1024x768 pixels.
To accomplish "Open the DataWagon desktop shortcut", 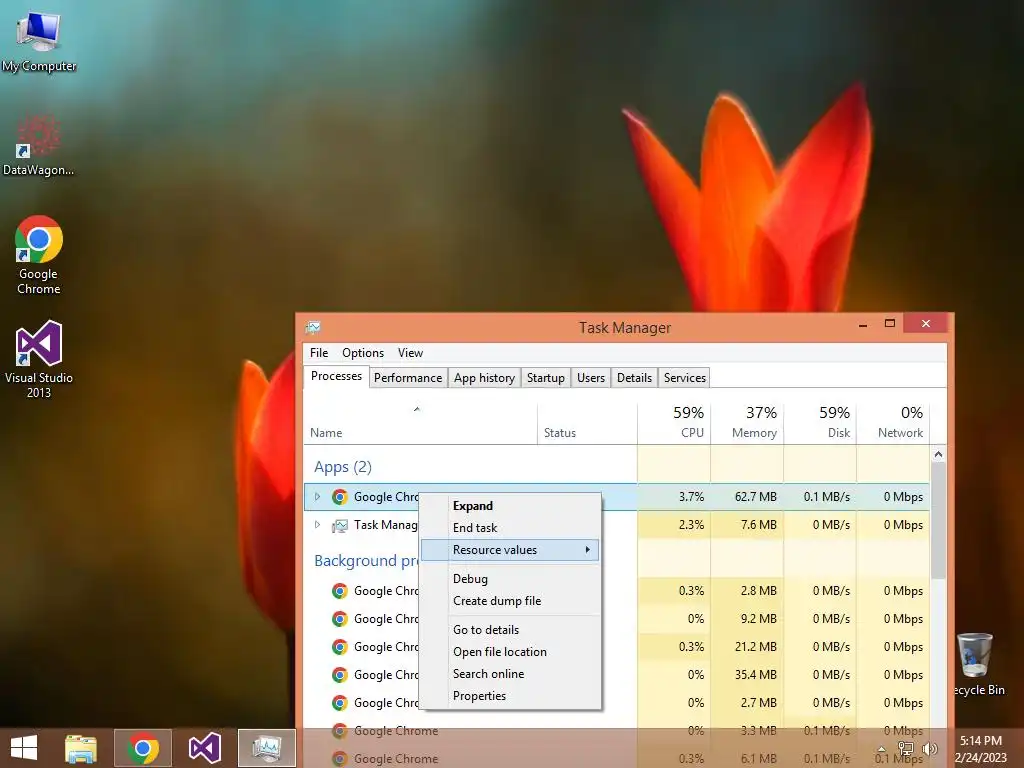I will tap(39, 145).
